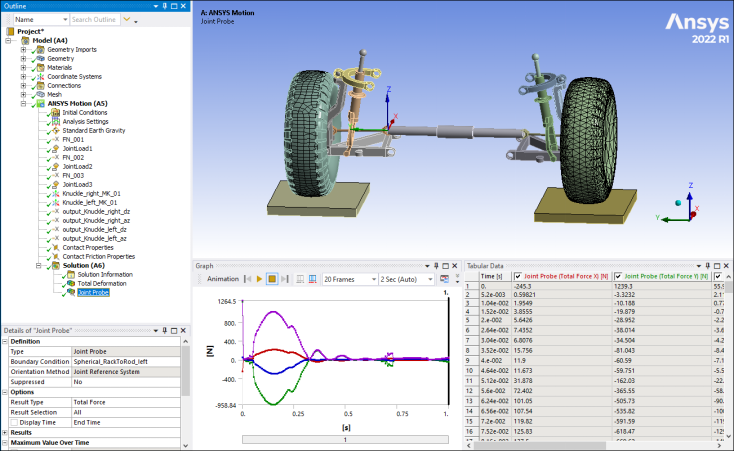The width and height of the screenshot is (734, 452).
Task: Select the JointLoad3 item
Action: point(77,185)
